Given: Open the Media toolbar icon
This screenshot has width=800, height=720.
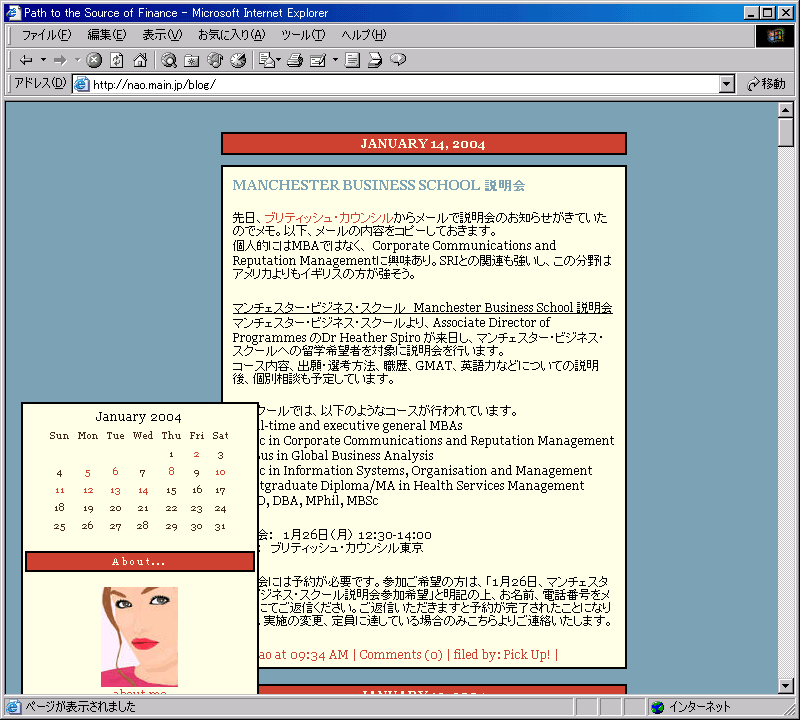Looking at the screenshot, I should pos(215,60).
